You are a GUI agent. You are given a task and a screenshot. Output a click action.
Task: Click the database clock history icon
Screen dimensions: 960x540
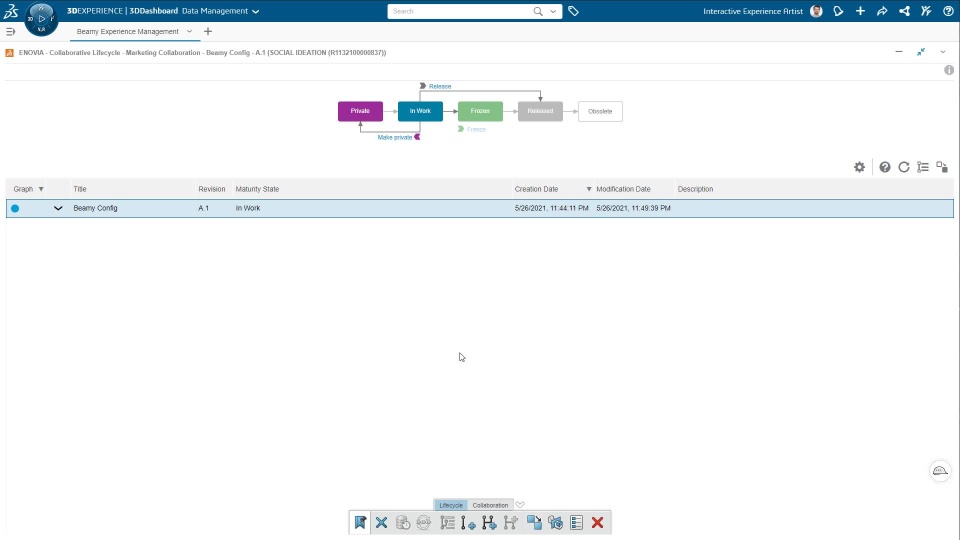[x=402, y=522]
